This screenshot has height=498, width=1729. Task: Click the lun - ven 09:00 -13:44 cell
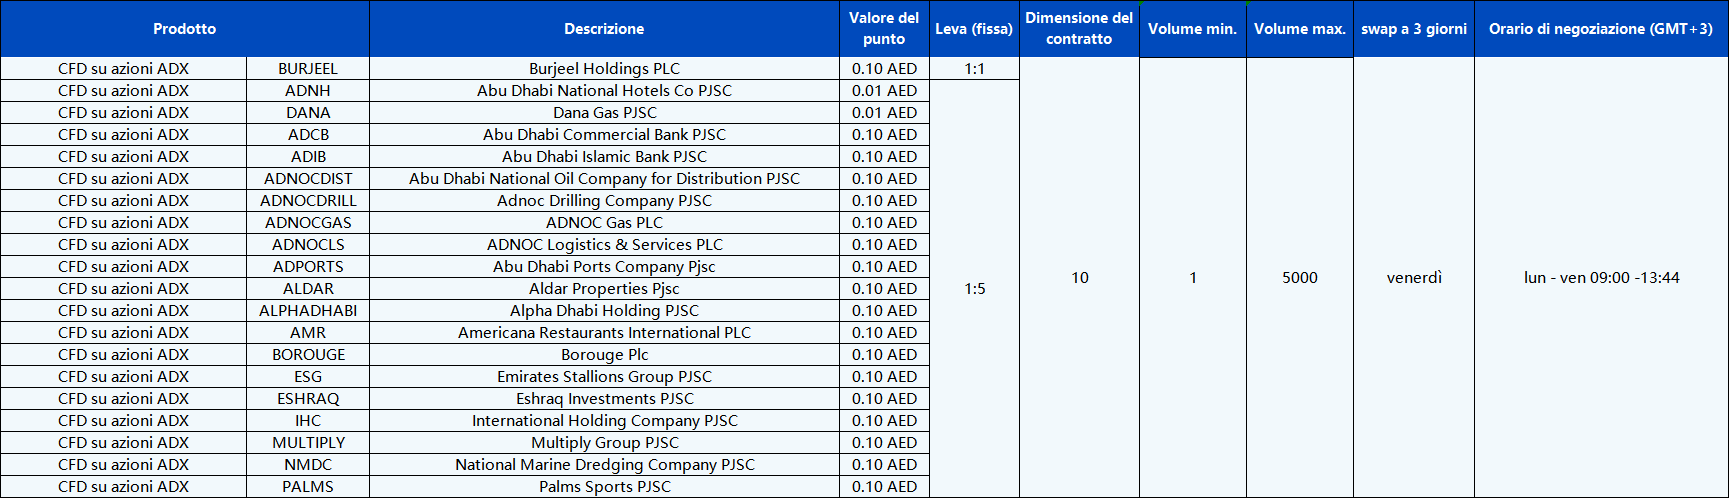click(x=1601, y=278)
